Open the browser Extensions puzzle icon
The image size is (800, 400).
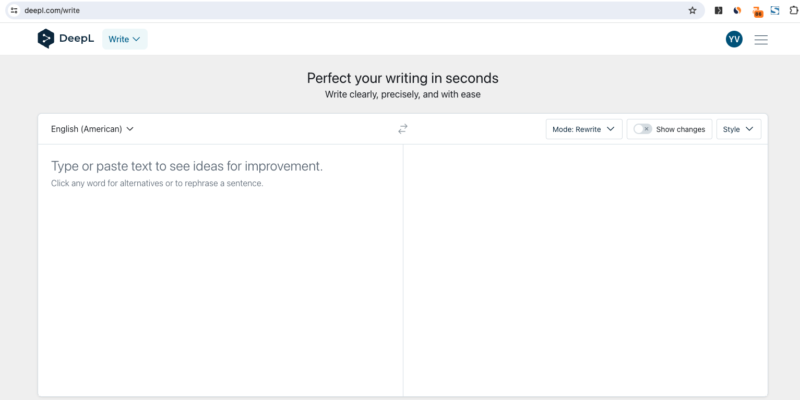coord(792,10)
